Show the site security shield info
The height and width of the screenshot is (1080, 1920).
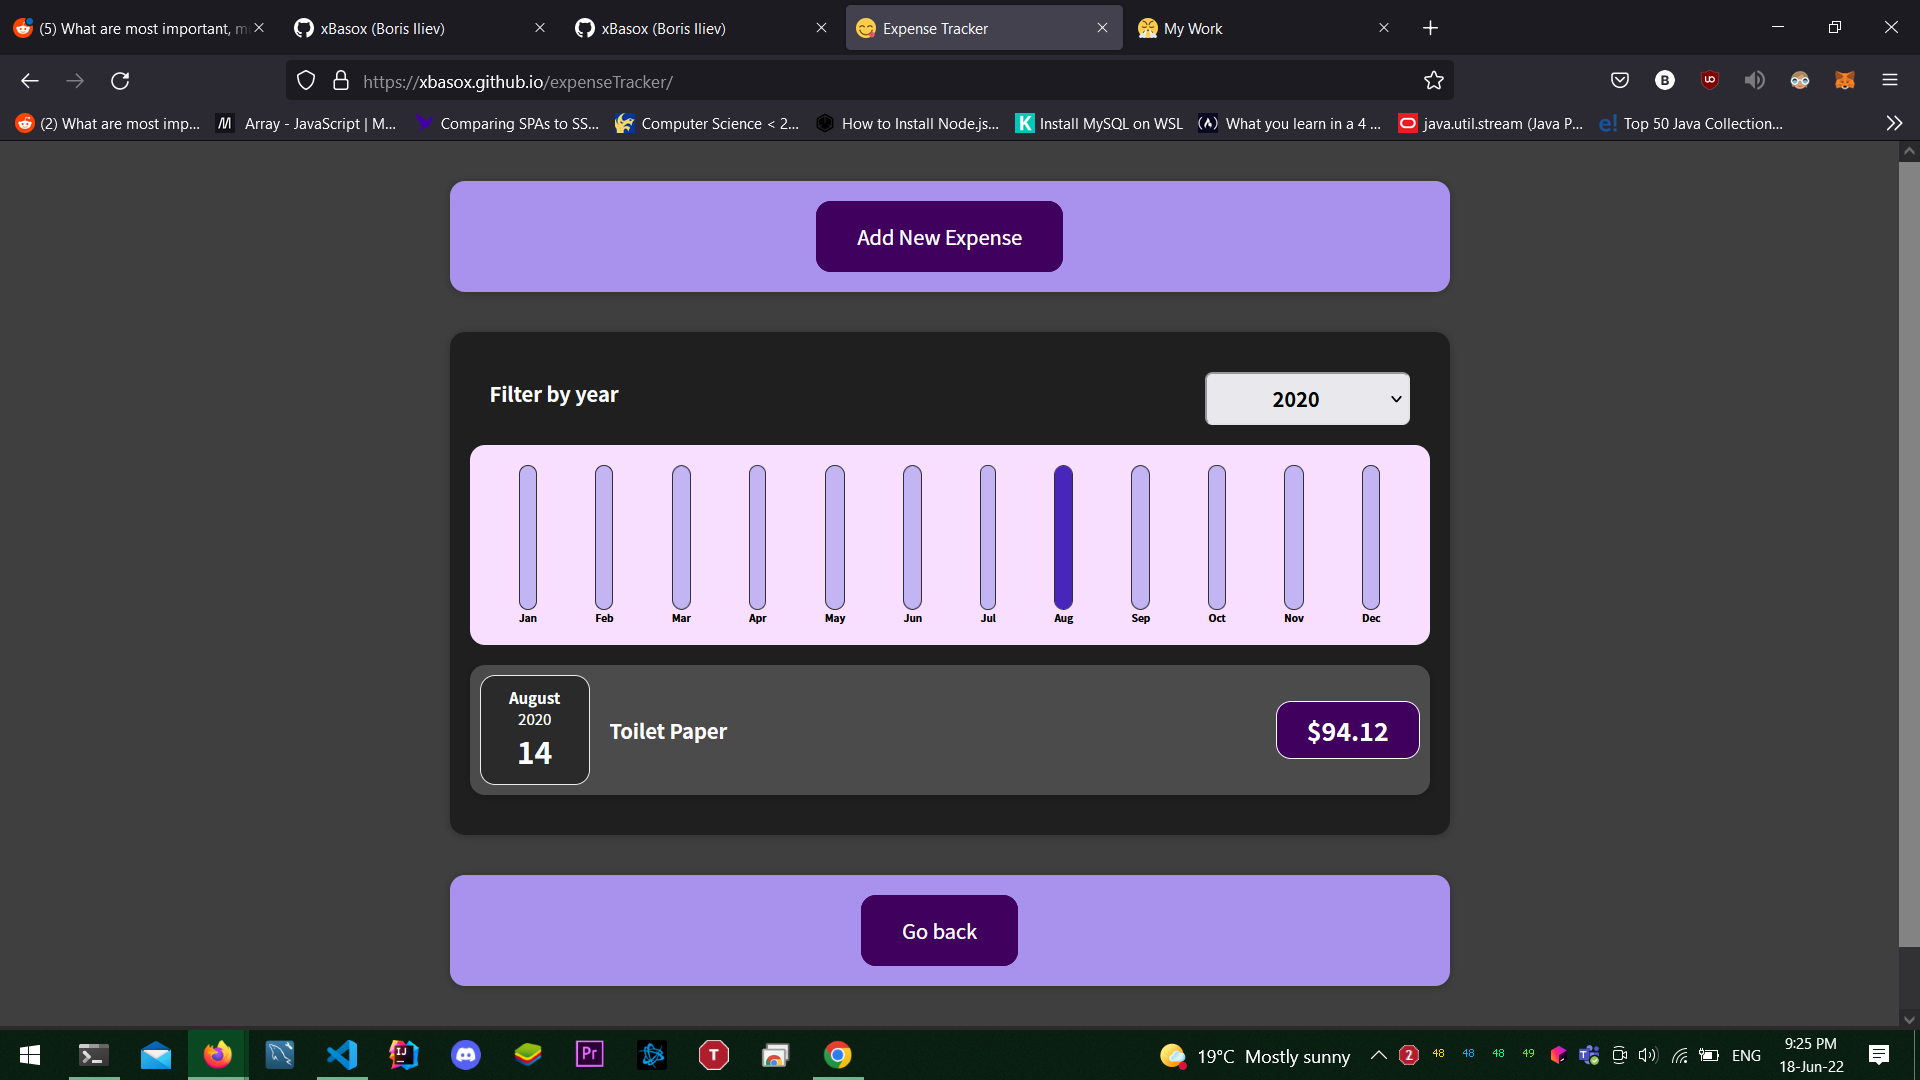(x=306, y=81)
